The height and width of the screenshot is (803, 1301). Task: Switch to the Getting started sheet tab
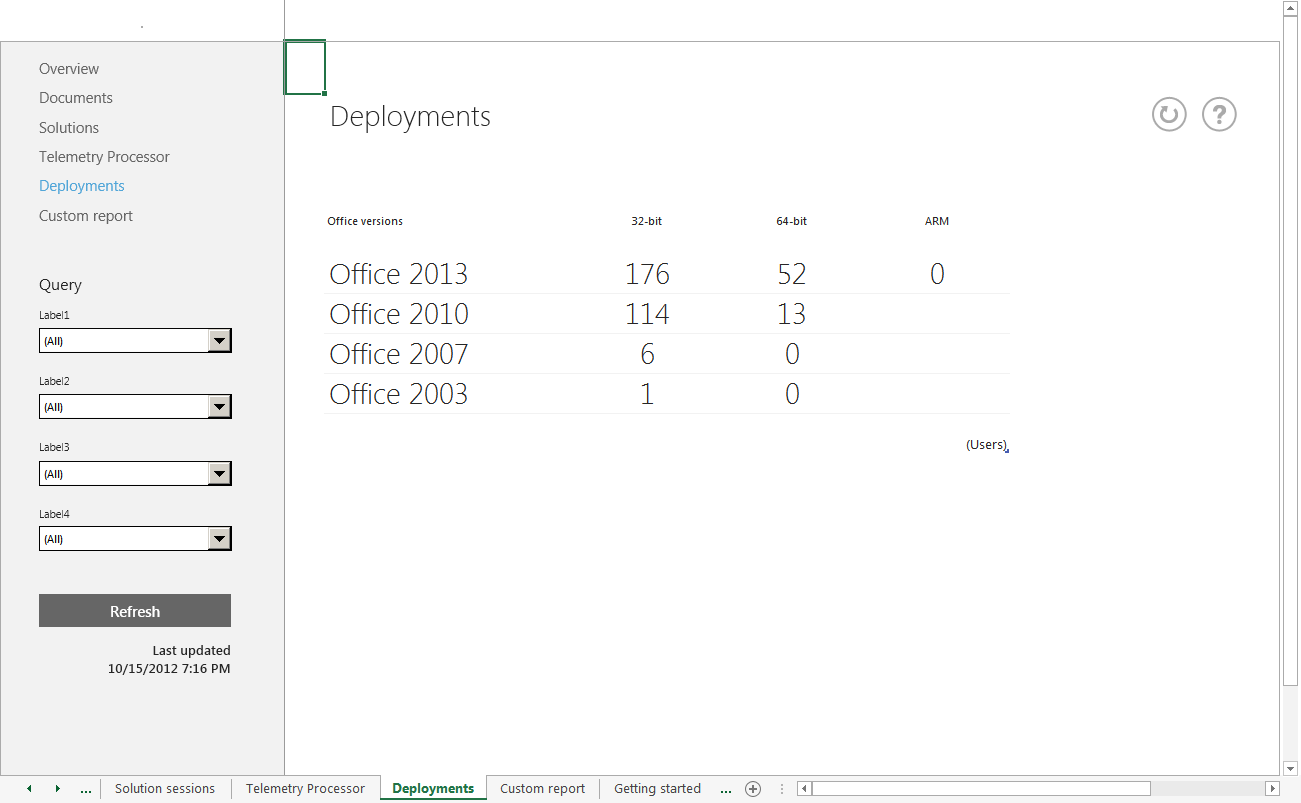tap(657, 788)
